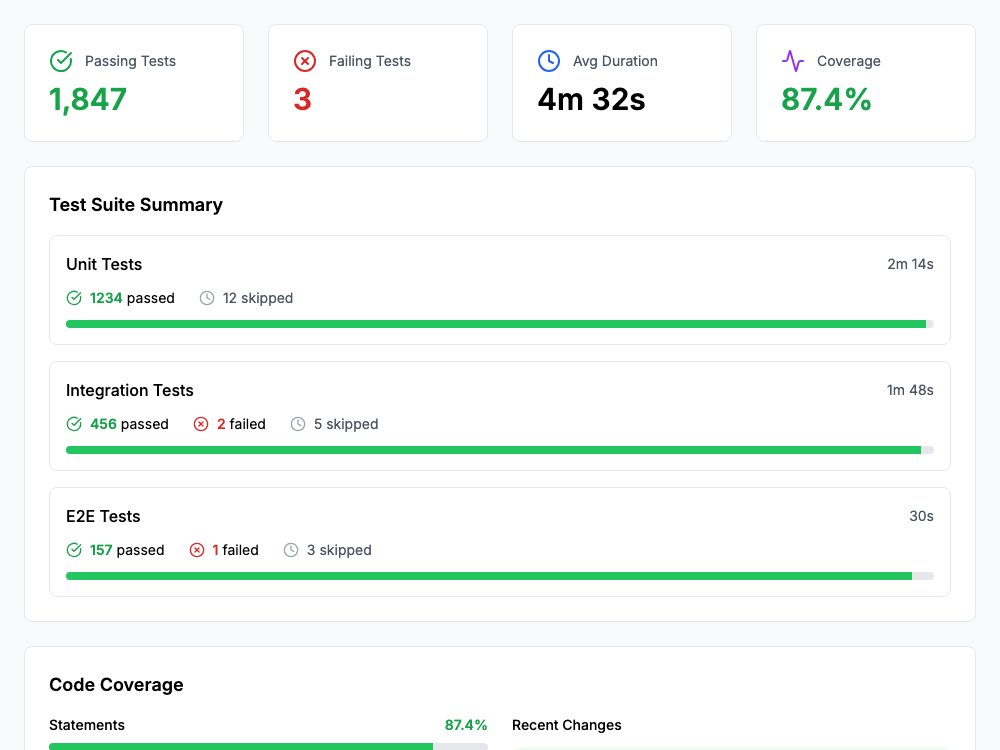Click the 1234 passed text
1000x750 pixels.
click(132, 298)
